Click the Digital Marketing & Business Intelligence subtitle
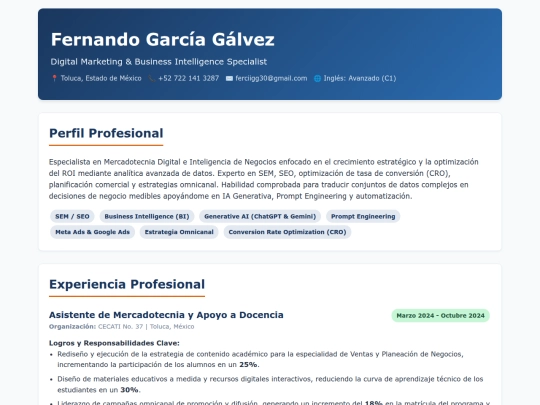Image resolution: width=540 pixels, height=405 pixels. [159, 62]
